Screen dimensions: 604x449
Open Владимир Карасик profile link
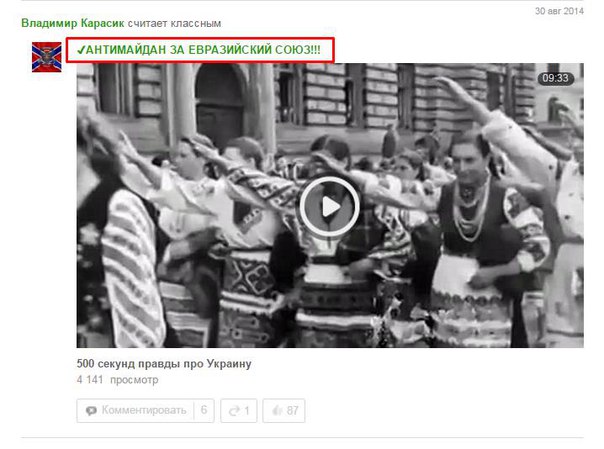[x=73, y=23]
